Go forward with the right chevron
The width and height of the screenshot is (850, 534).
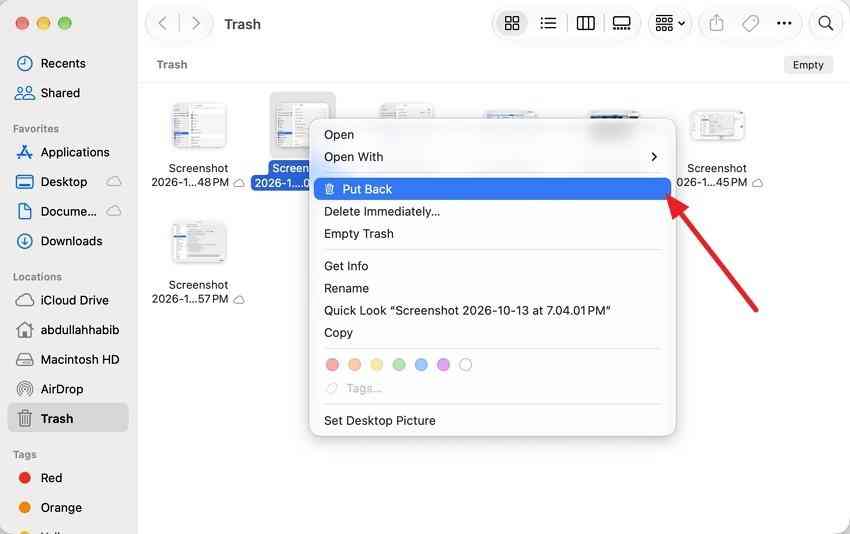click(x=196, y=23)
